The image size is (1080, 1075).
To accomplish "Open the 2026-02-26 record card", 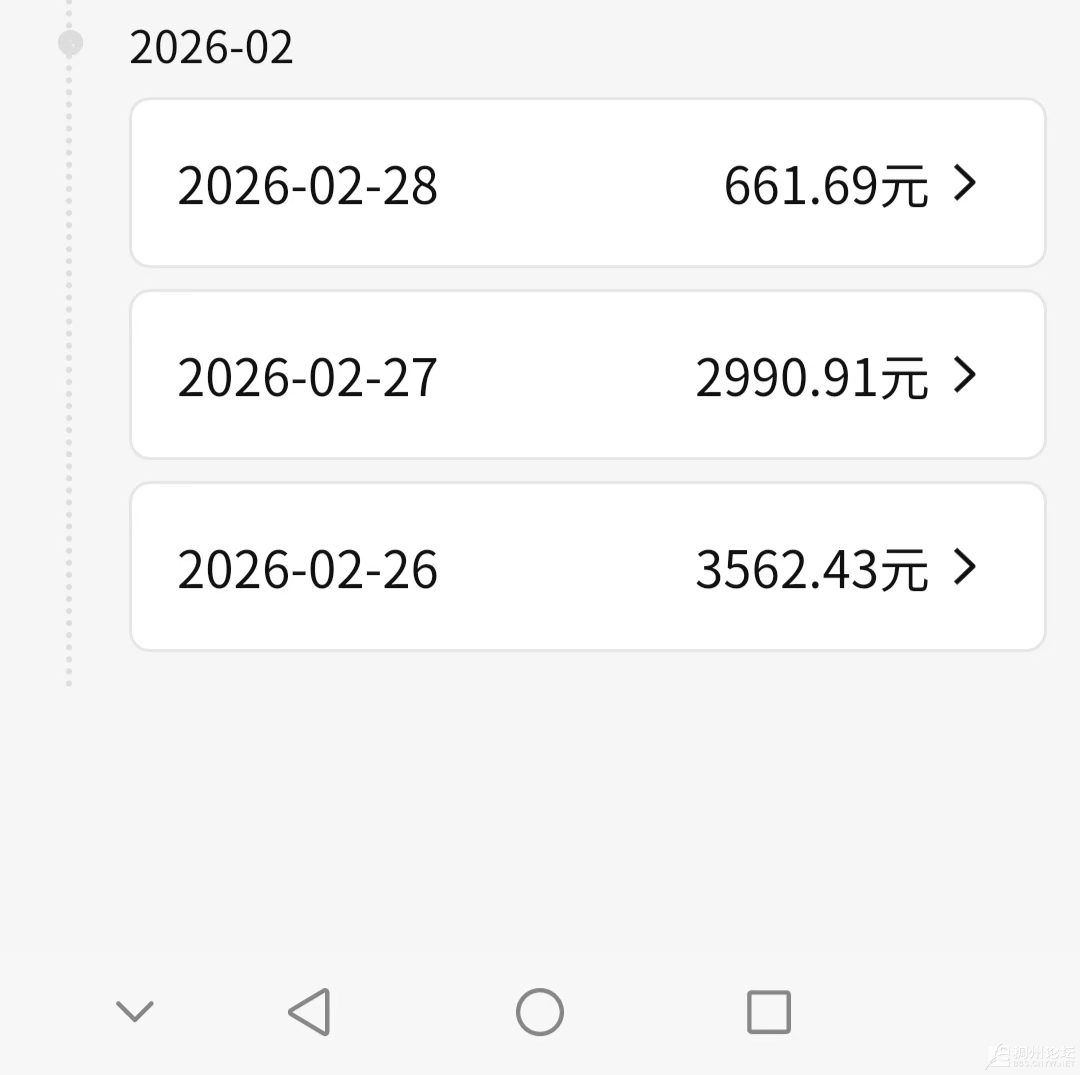I will (588, 568).
